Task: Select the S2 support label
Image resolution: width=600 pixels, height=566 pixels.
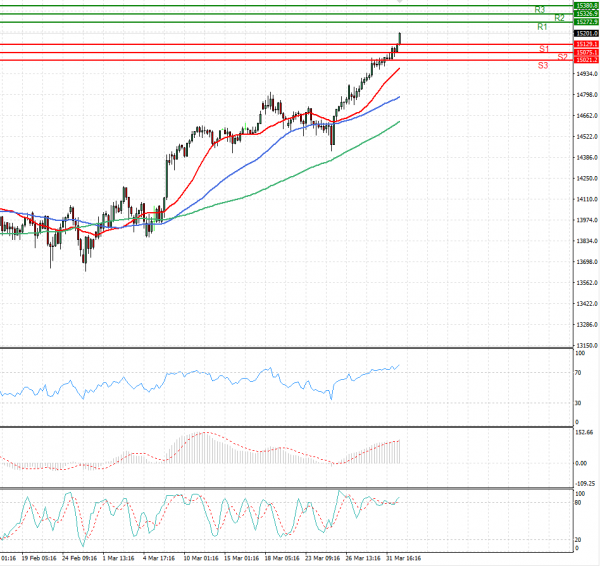Action: (562, 57)
